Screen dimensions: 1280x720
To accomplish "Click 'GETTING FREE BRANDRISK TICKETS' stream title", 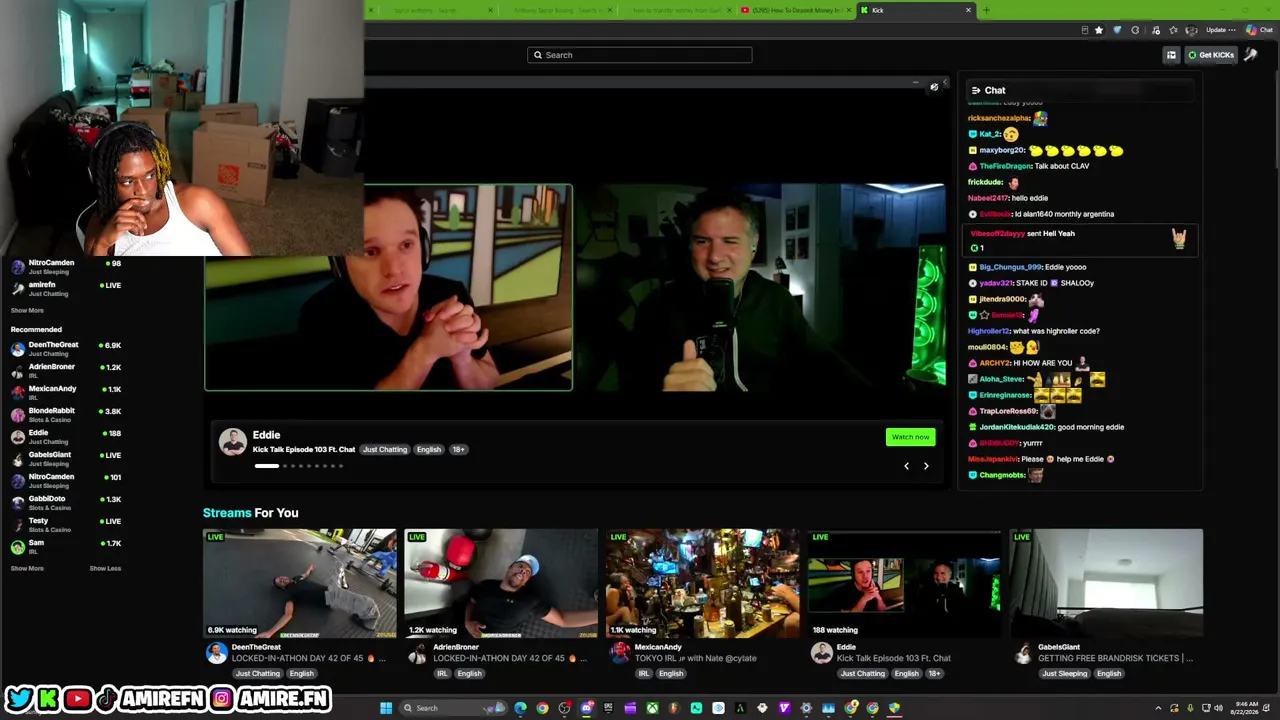I will point(1115,658).
